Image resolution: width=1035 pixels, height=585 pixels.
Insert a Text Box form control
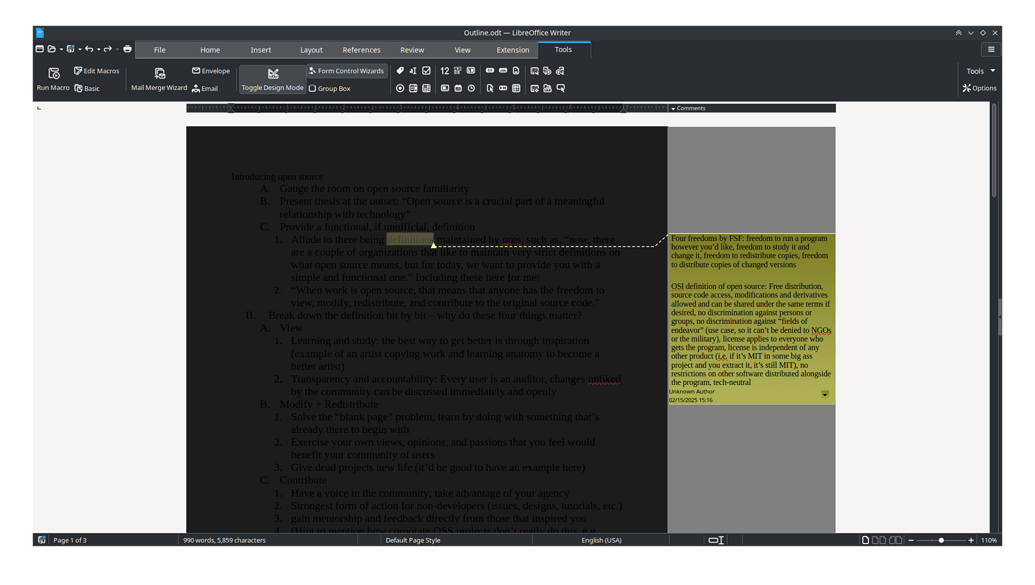click(x=413, y=71)
